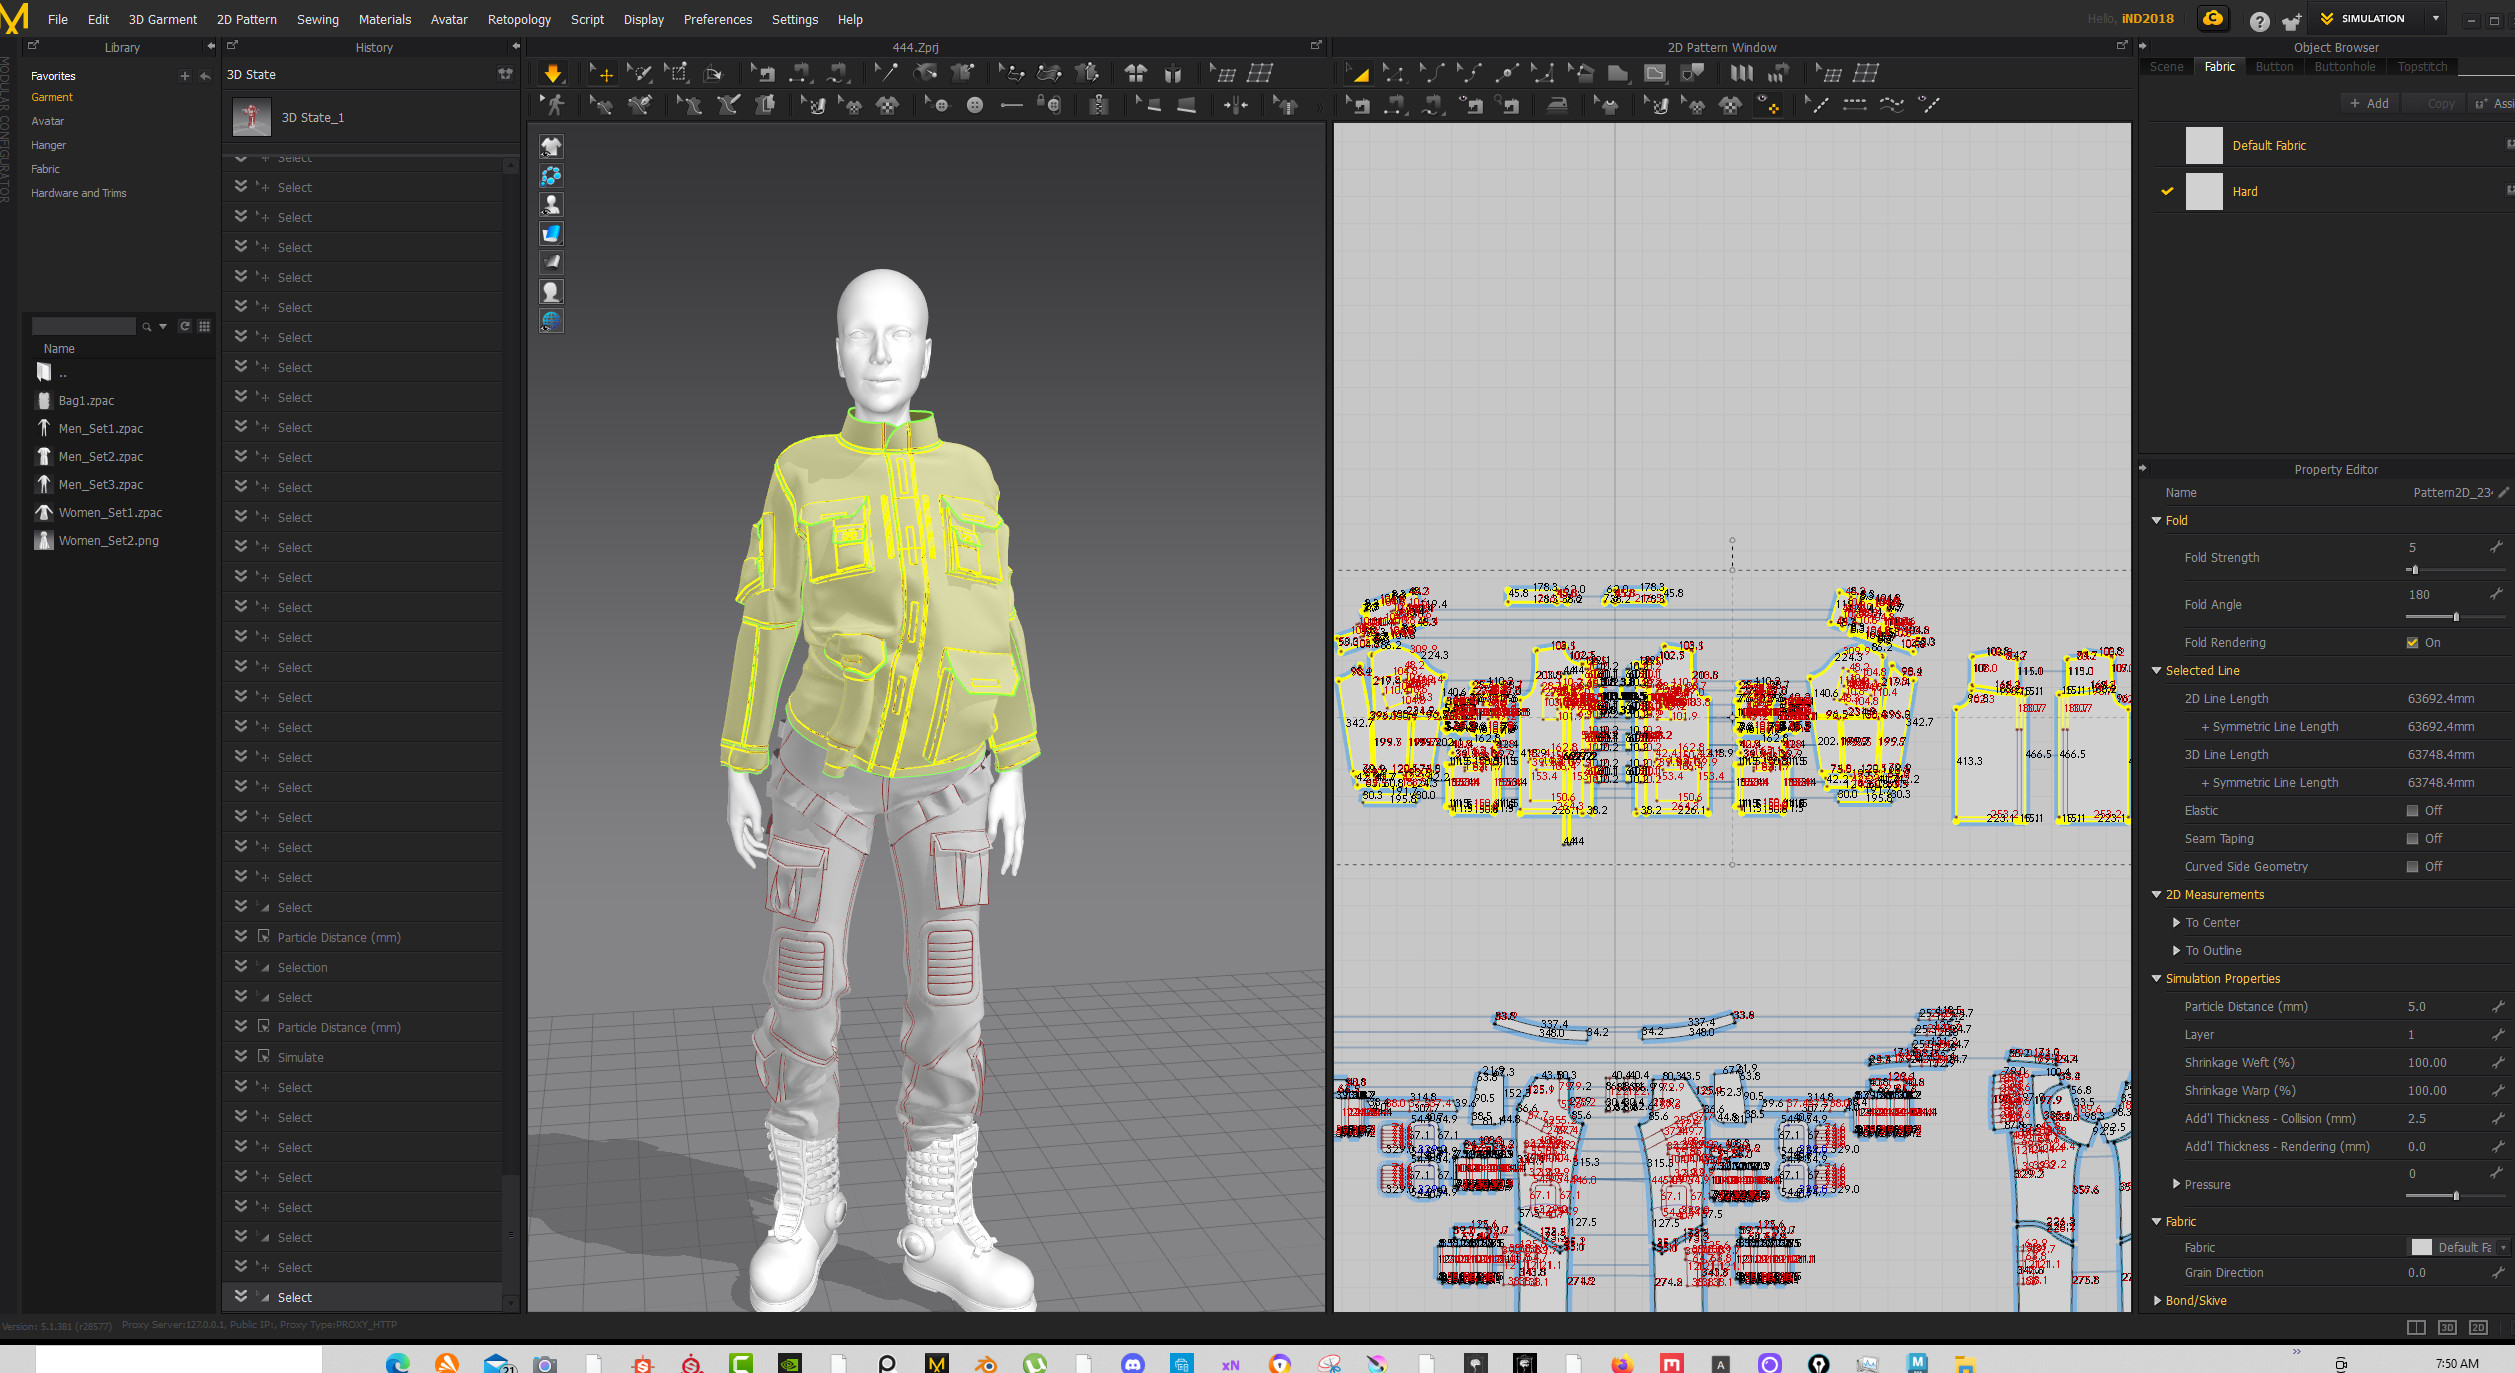Viewport: 2515px width, 1373px height.
Task: Click the avatar display icon in the 3D viewport sidebar
Action: point(551,204)
